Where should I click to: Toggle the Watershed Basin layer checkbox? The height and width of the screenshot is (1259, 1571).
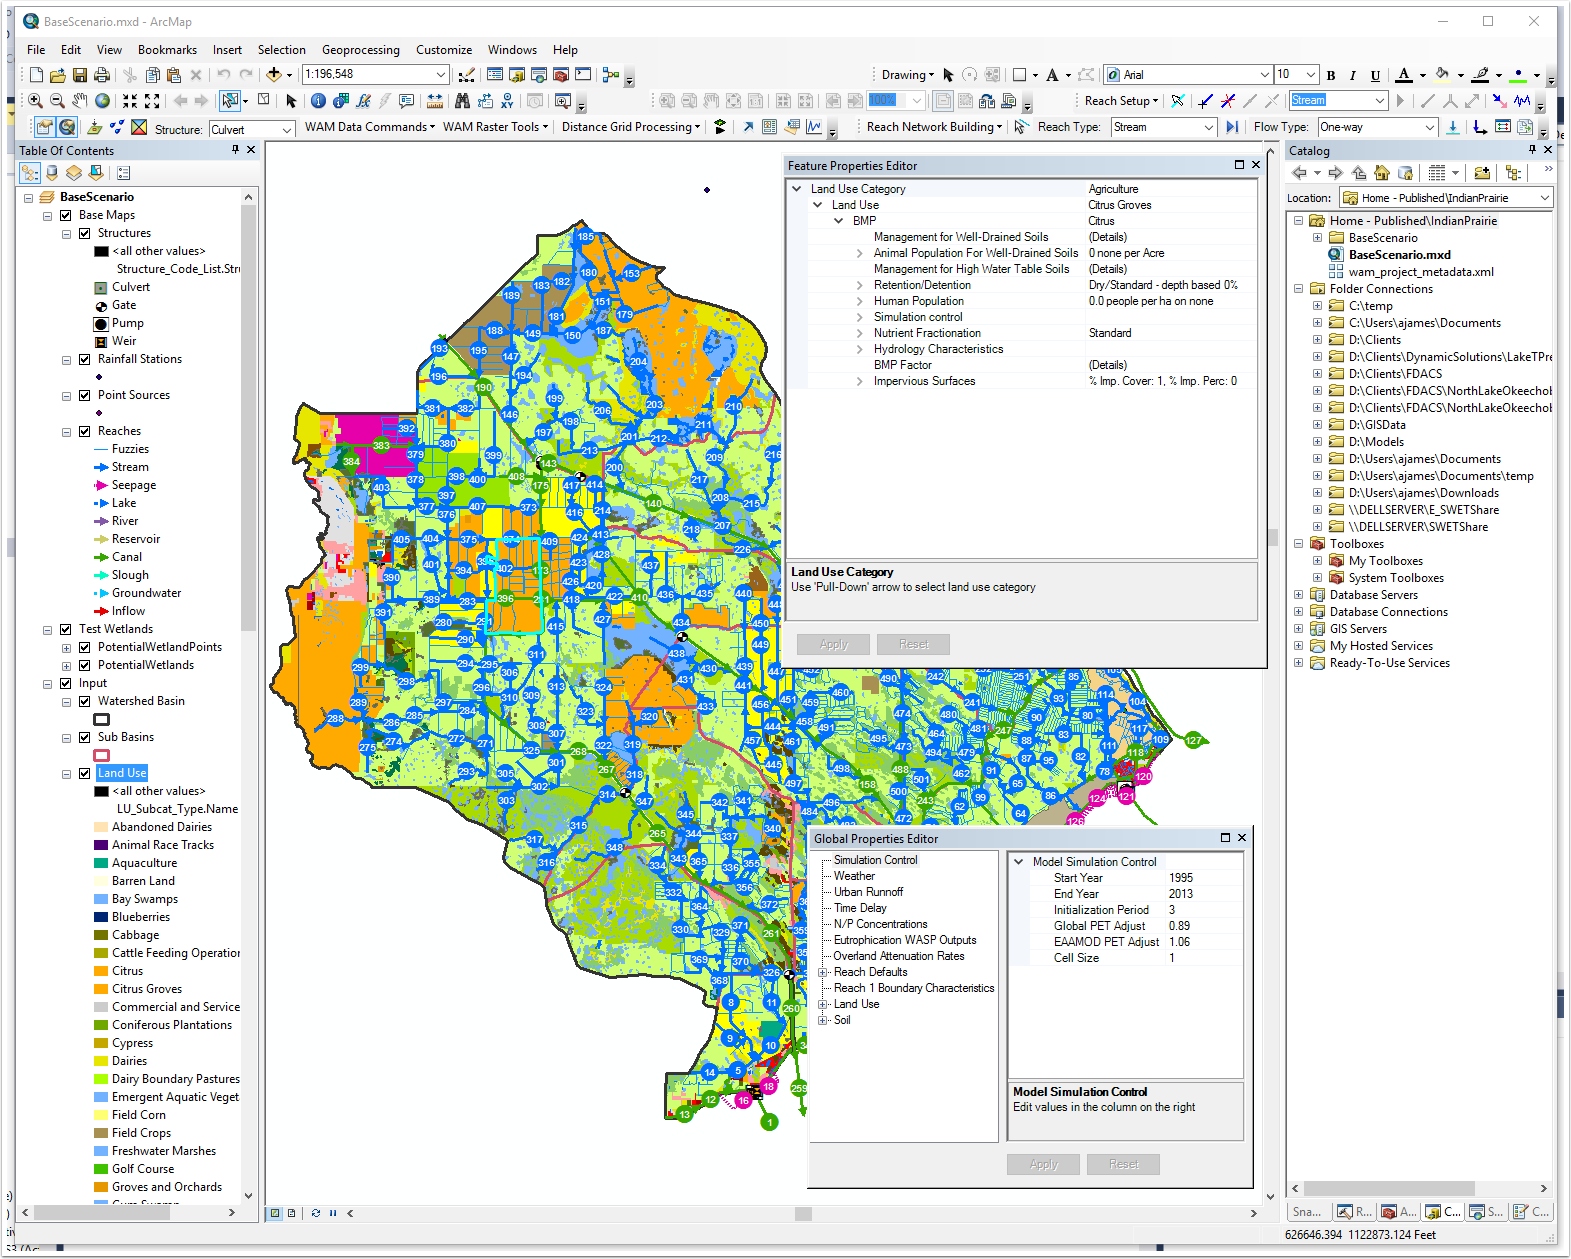85,701
